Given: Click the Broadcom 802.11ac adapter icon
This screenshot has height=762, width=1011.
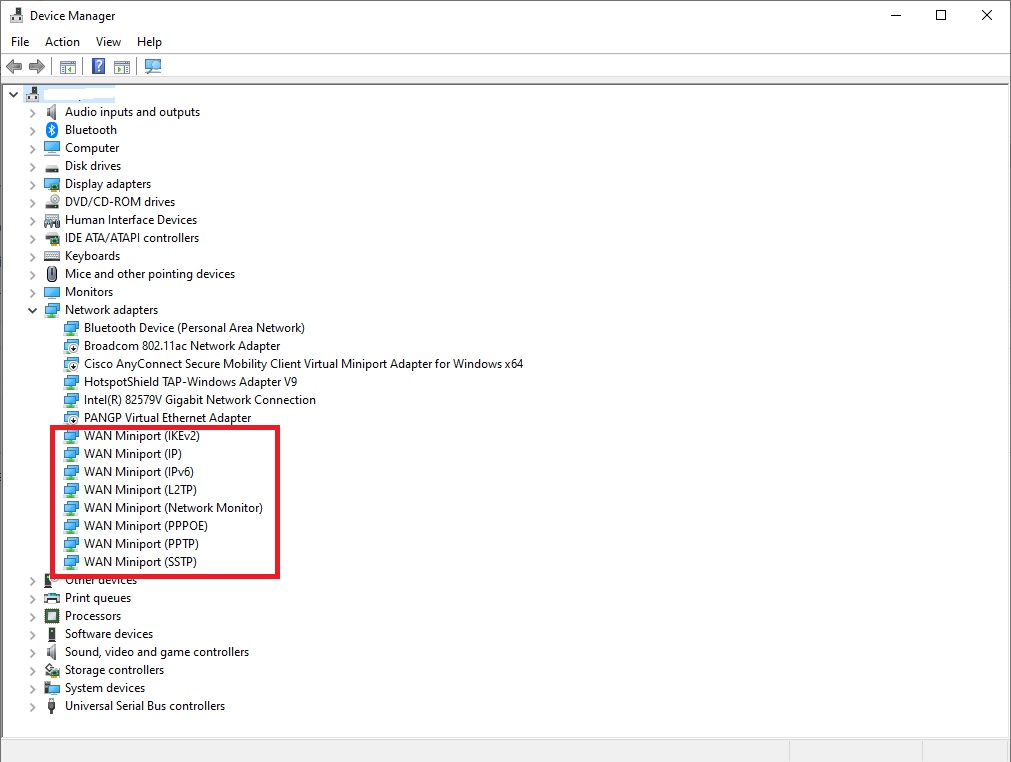Looking at the screenshot, I should coord(71,346).
